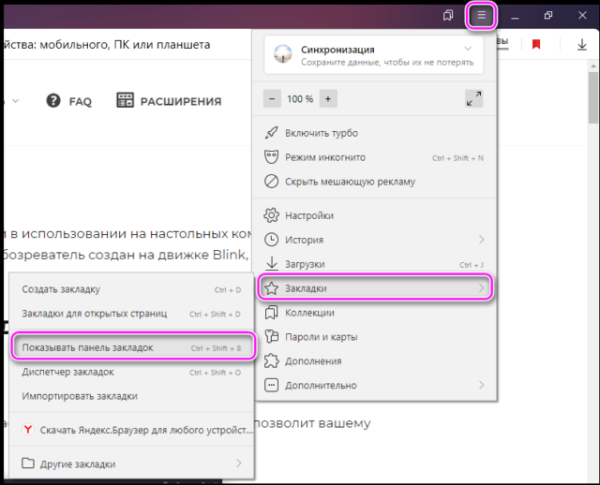Click the rocket icon for turbo

(x=271, y=133)
